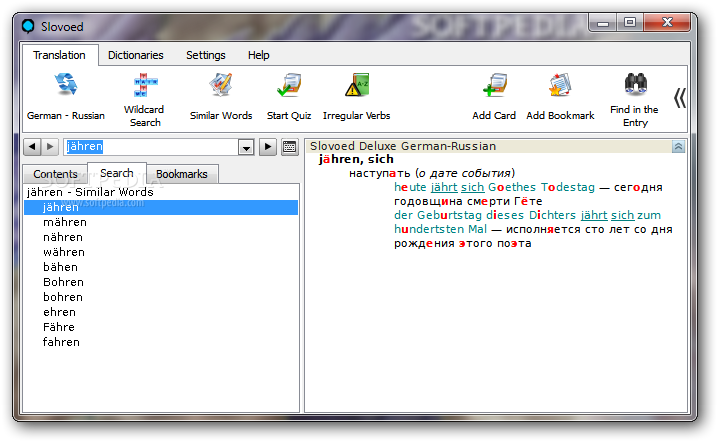This screenshot has width=718, height=442.
Task: Expand the search history dropdown
Action: click(246, 147)
